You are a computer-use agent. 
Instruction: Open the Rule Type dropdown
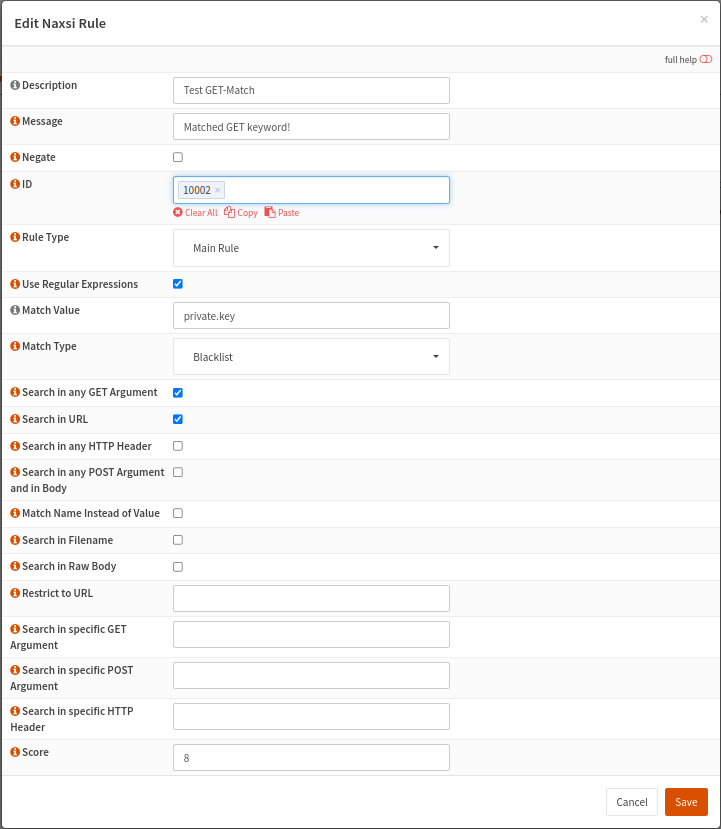coord(311,247)
